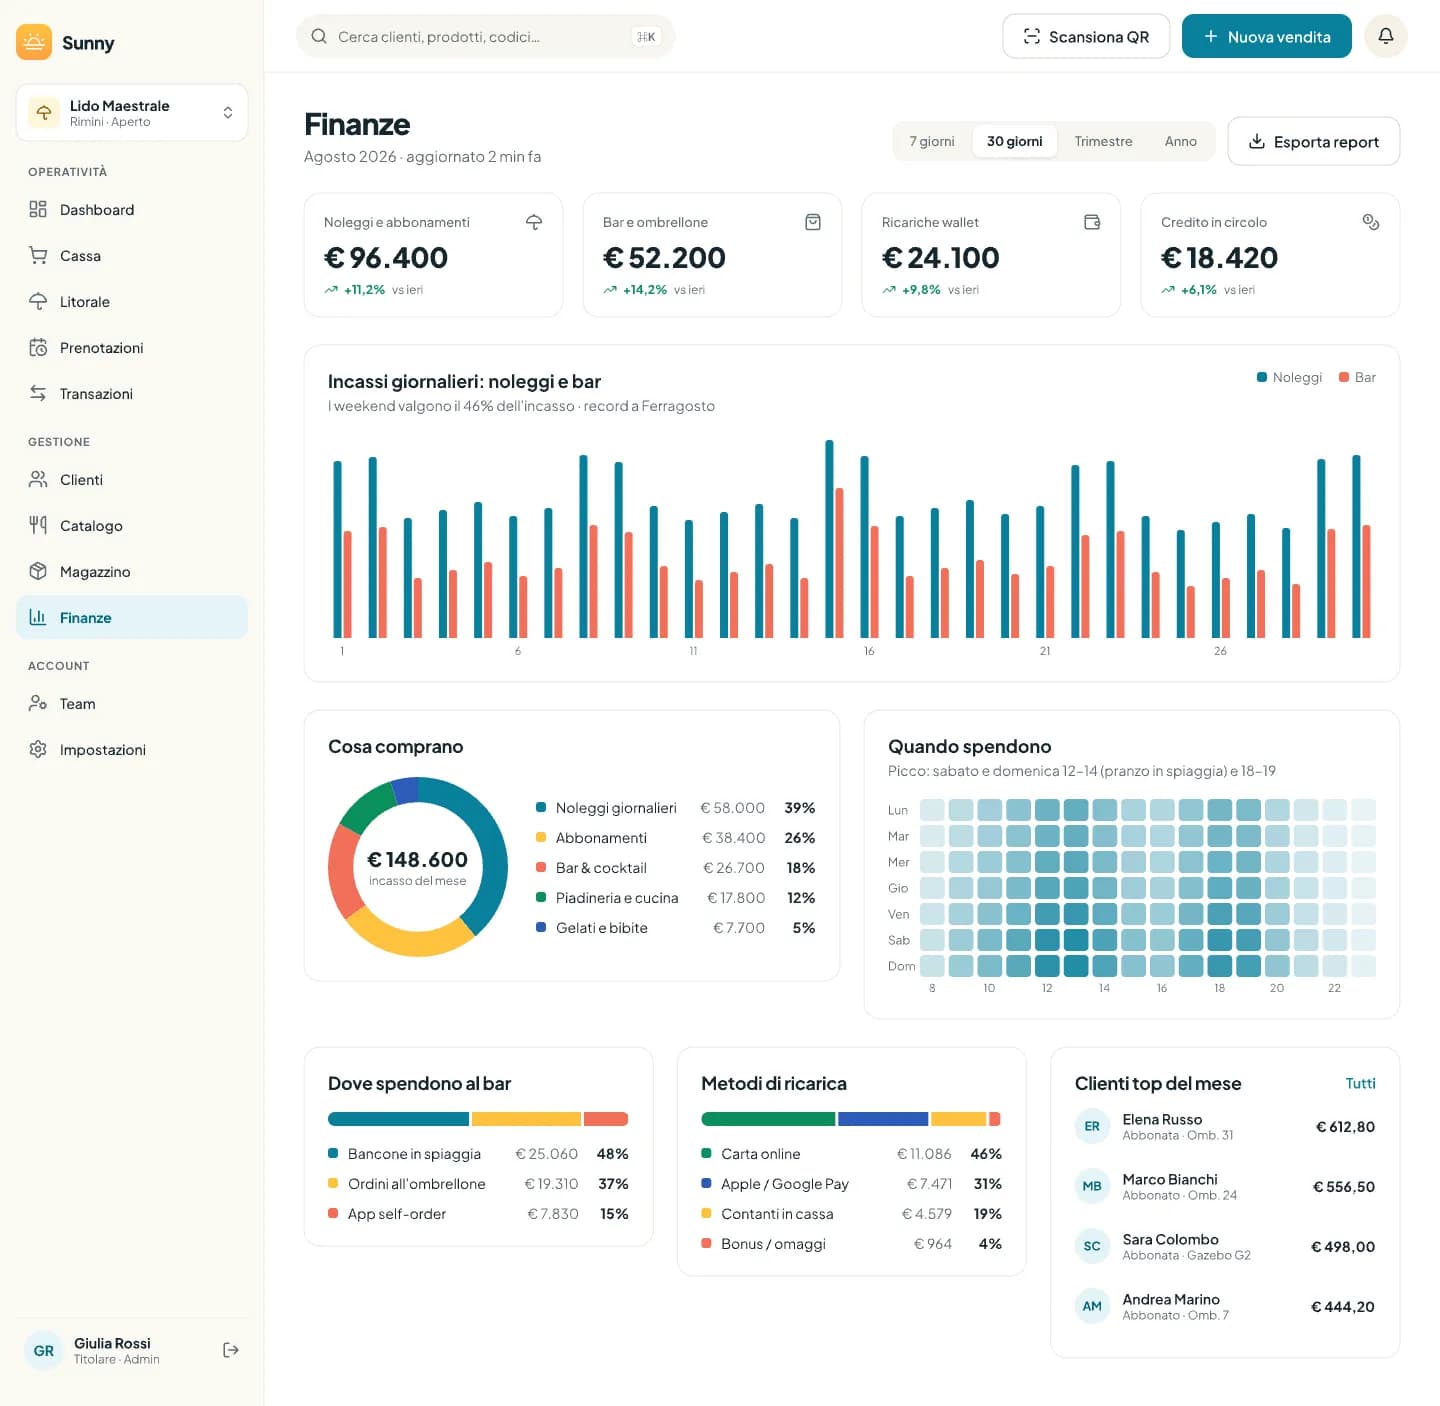Click App self-order row
This screenshot has height=1406, width=1440.
tap(478, 1213)
